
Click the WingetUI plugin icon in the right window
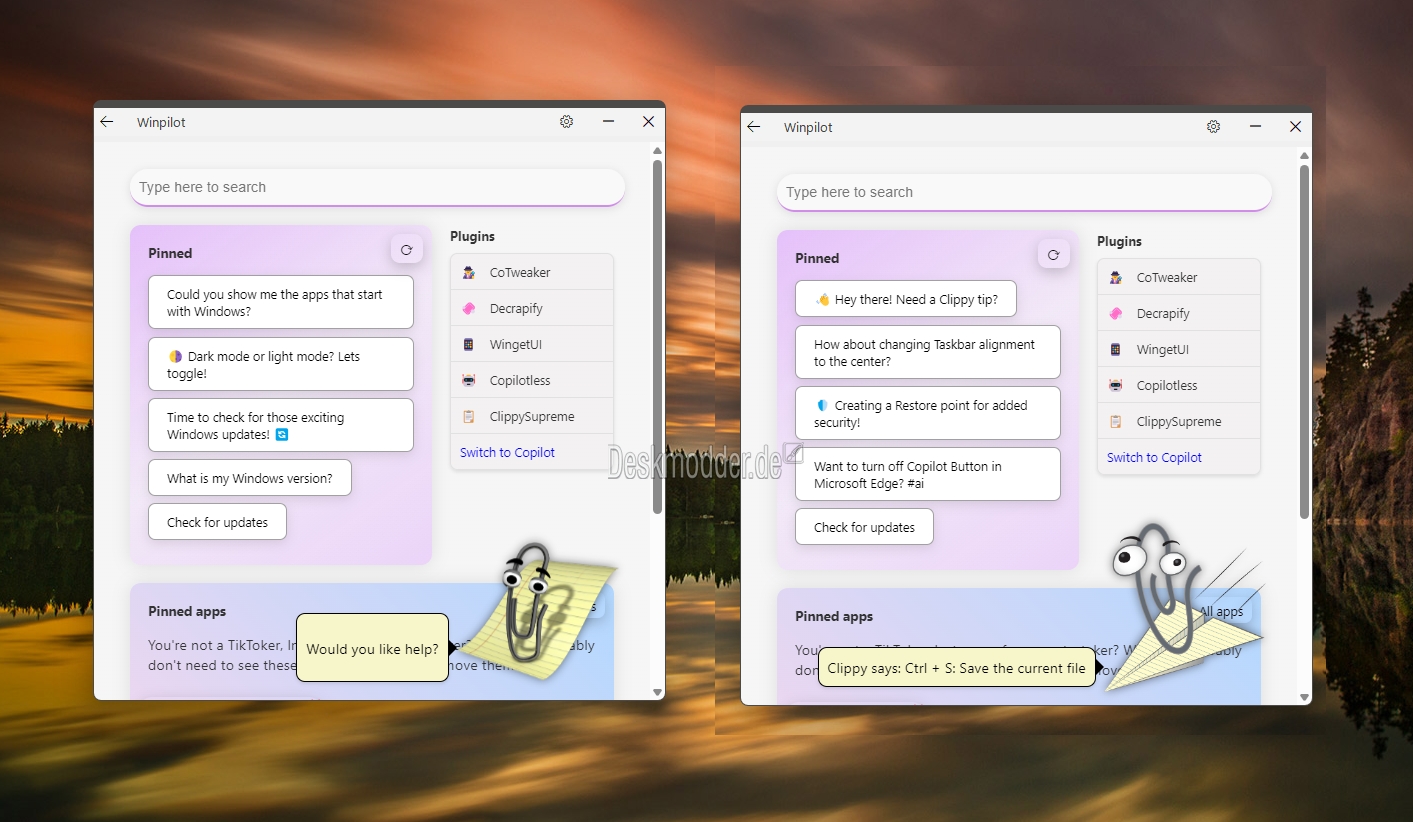point(1115,350)
